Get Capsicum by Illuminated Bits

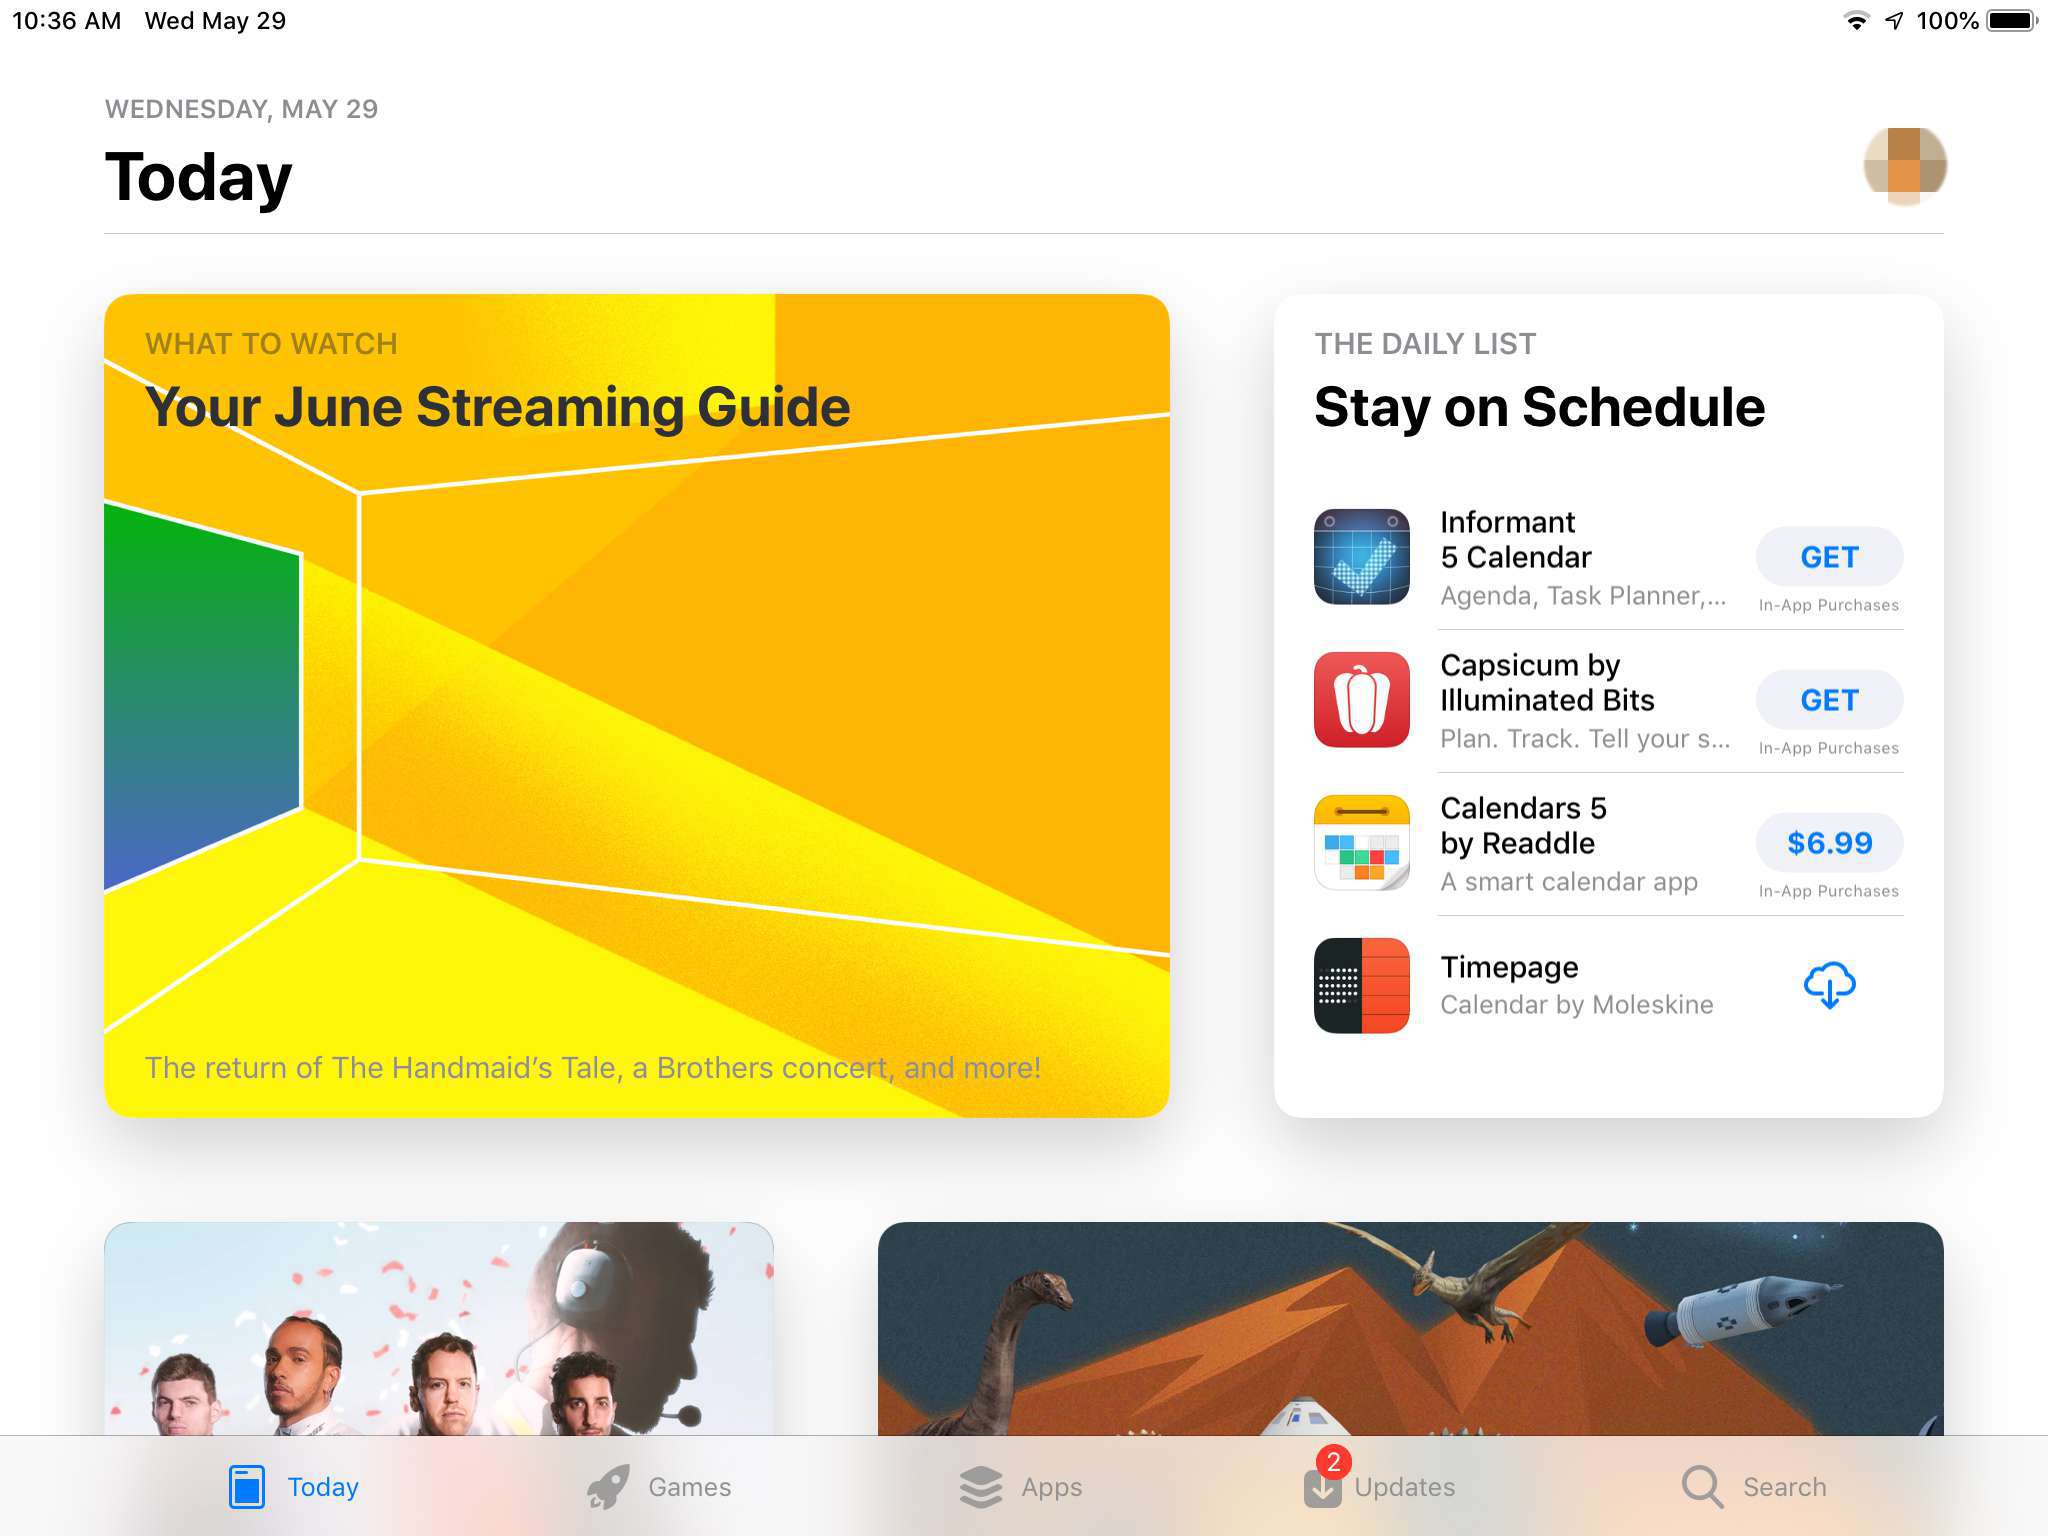[1830, 699]
